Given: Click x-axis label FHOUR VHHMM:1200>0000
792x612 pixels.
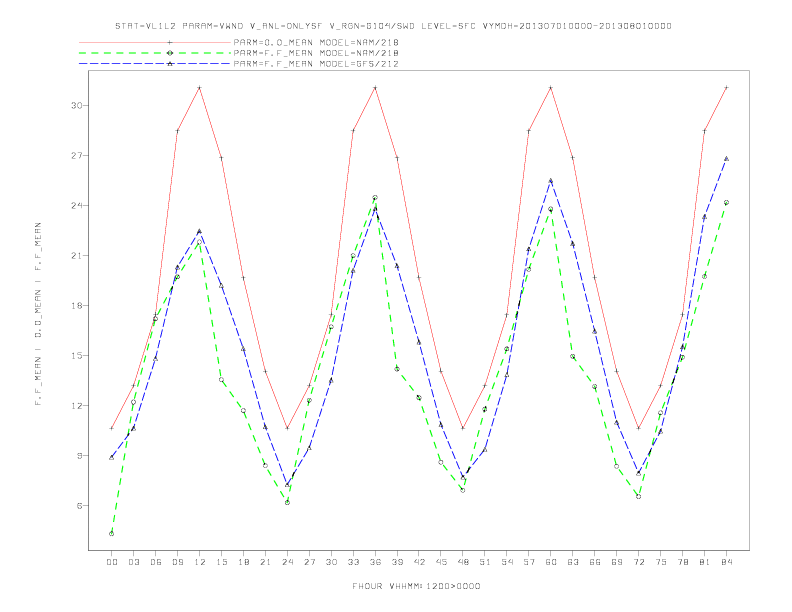Looking at the screenshot, I should tap(416, 586).
